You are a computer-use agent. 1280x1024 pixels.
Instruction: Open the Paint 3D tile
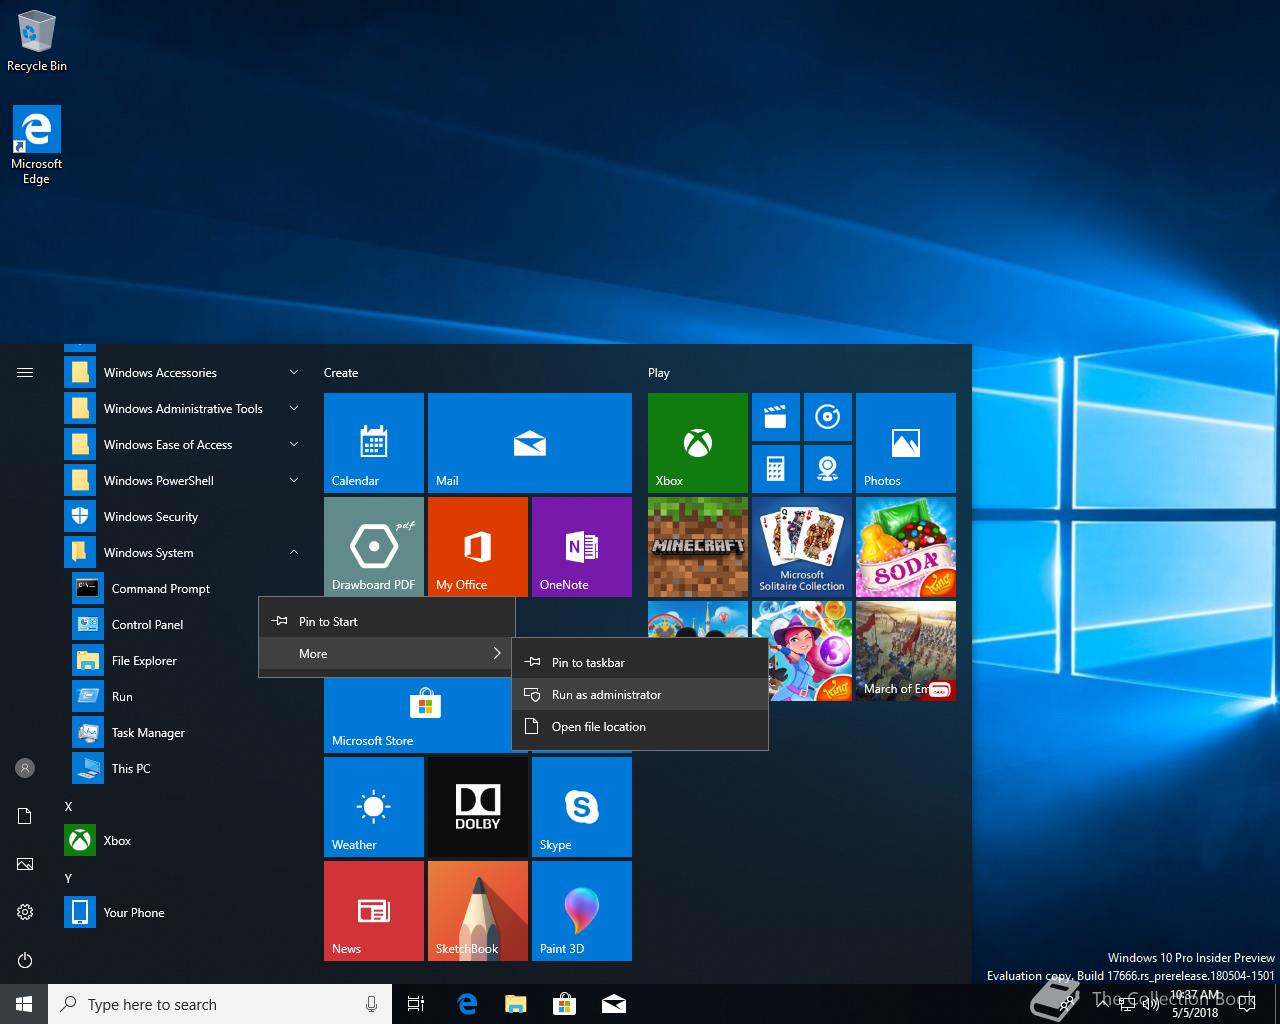(x=582, y=911)
